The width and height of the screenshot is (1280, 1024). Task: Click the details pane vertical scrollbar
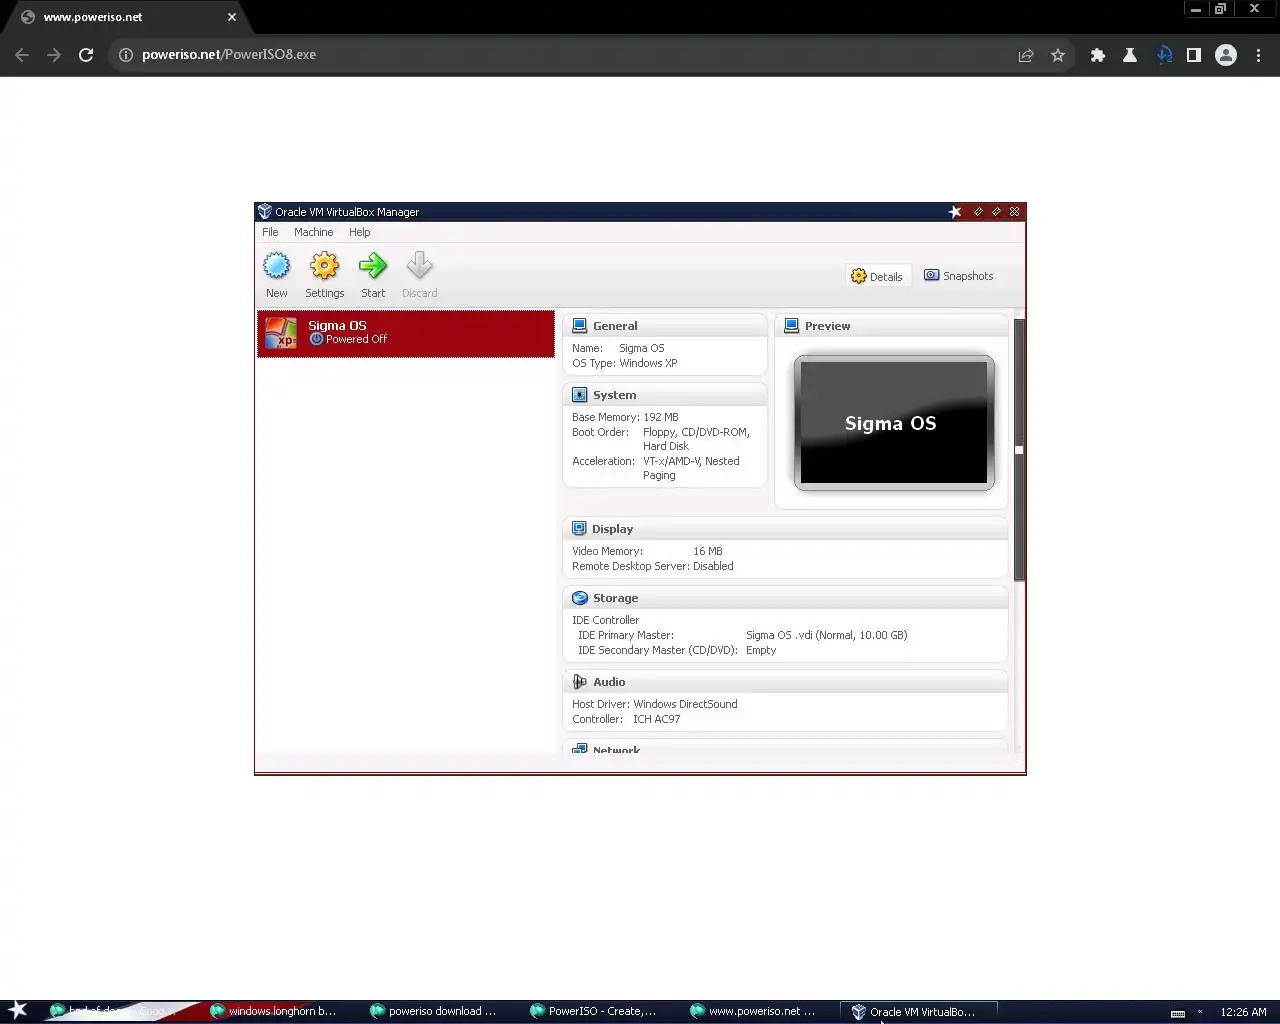(x=1019, y=449)
